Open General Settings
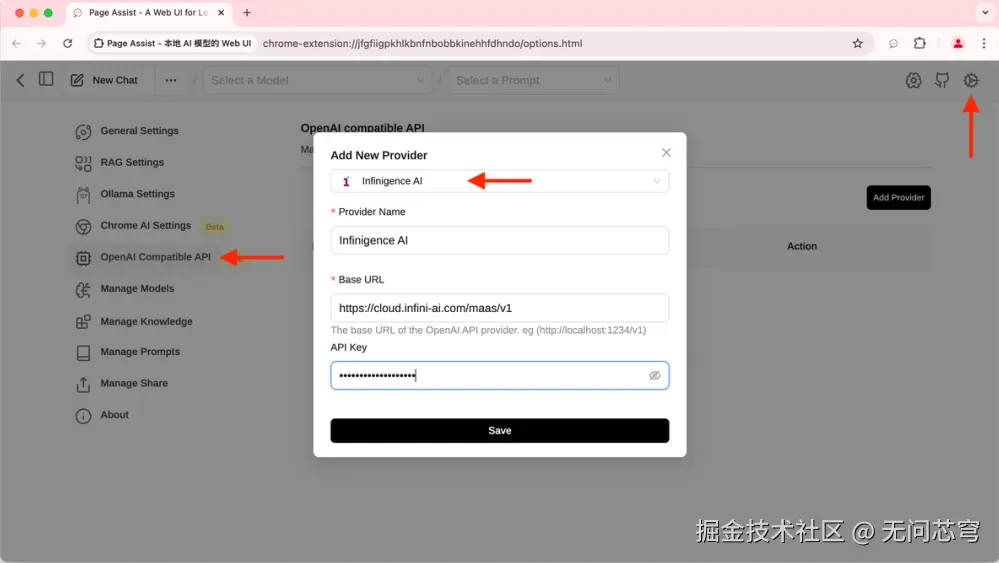The image size is (999, 563). point(140,131)
